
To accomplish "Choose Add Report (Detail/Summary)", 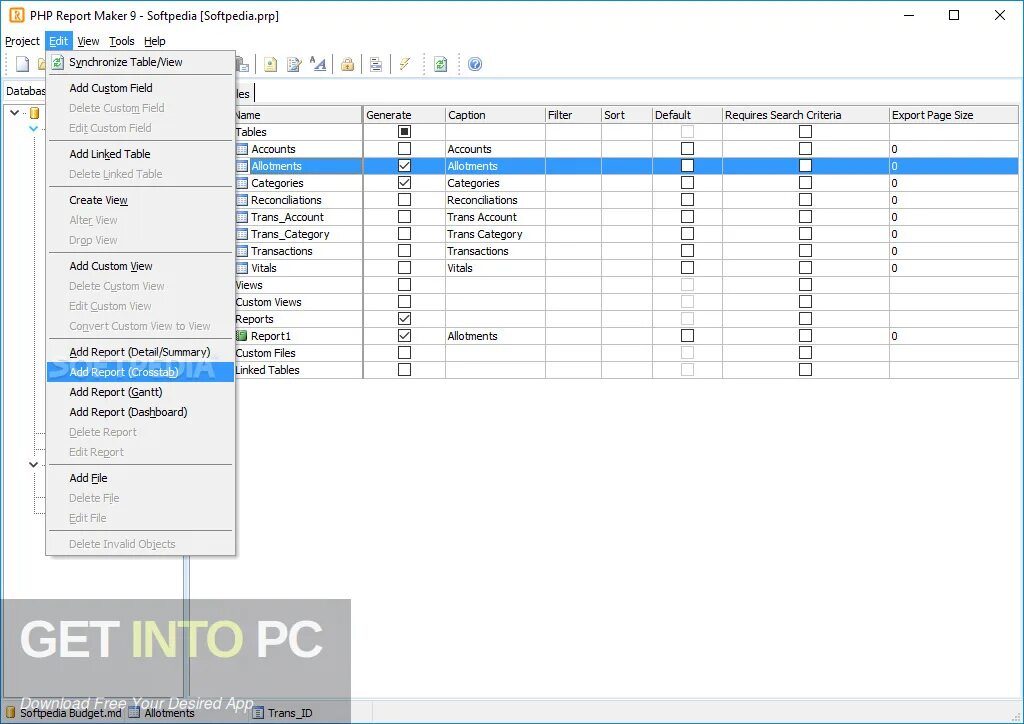I will (140, 352).
